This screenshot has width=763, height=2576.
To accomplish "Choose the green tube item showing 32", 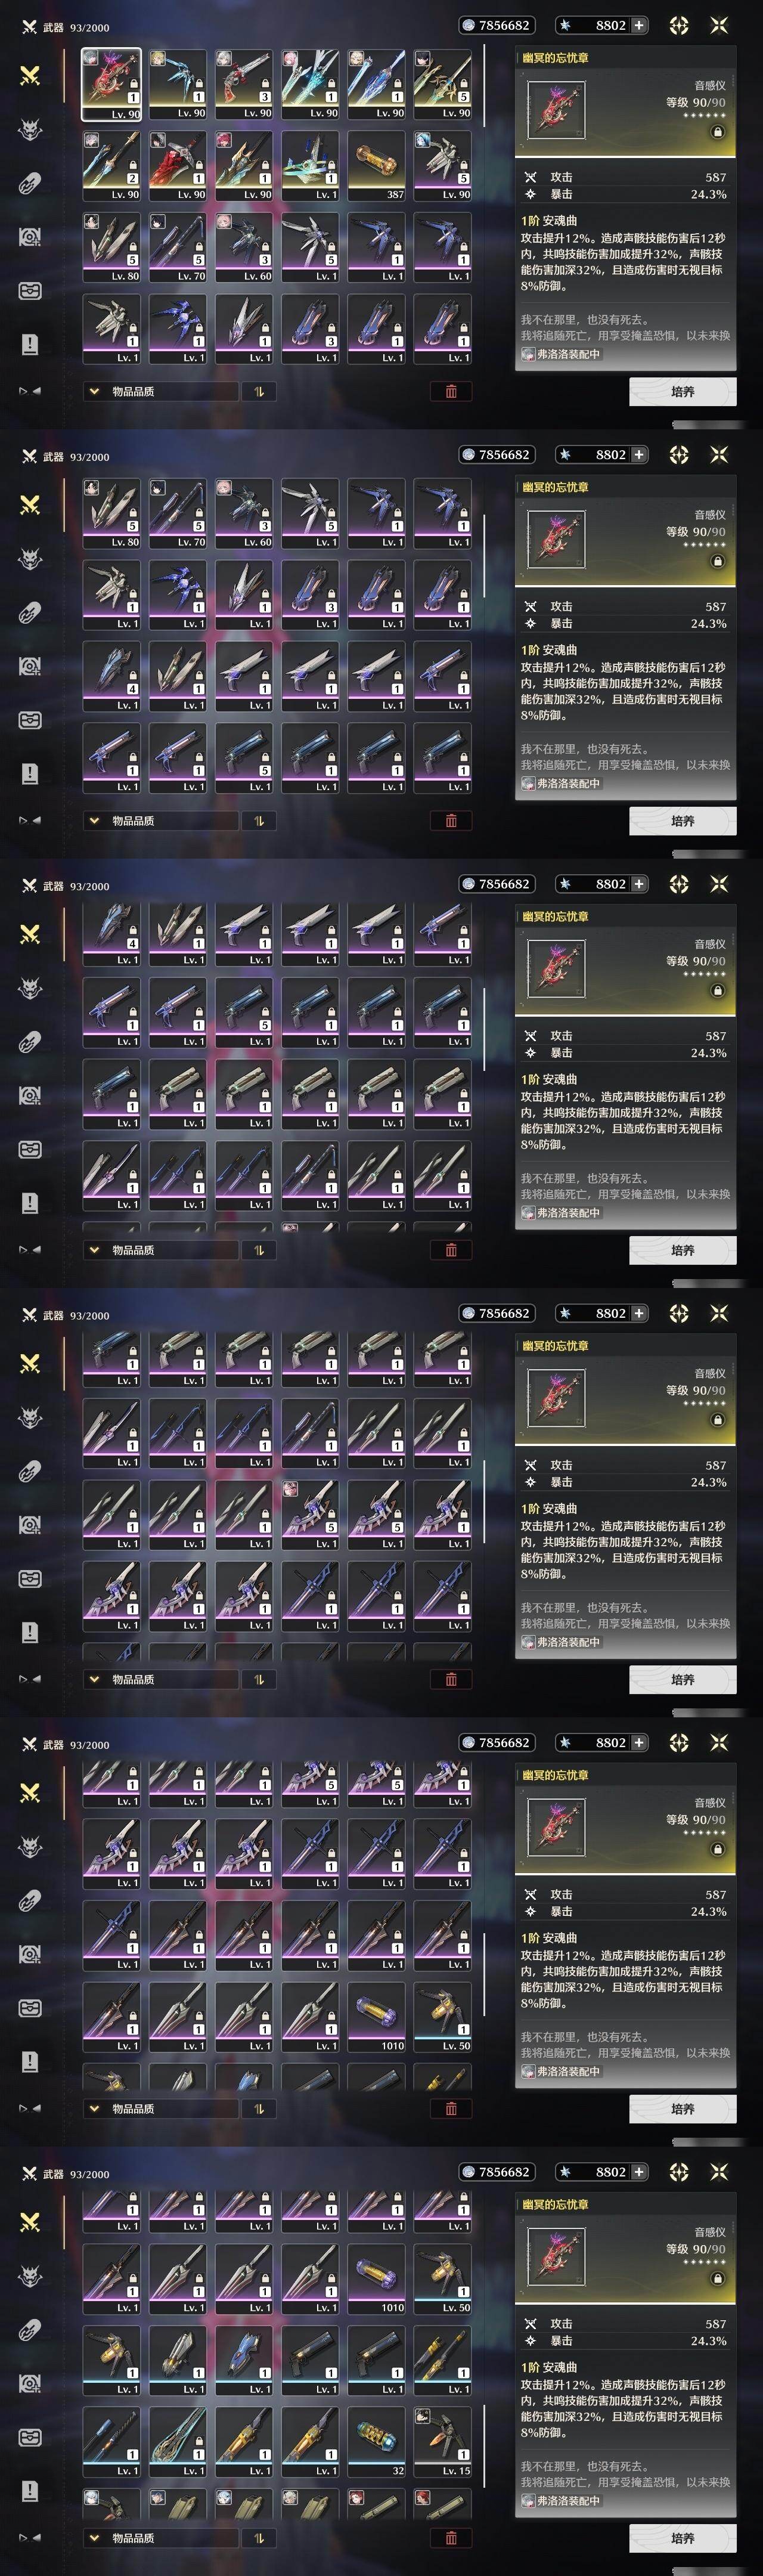I will click(376, 2441).
